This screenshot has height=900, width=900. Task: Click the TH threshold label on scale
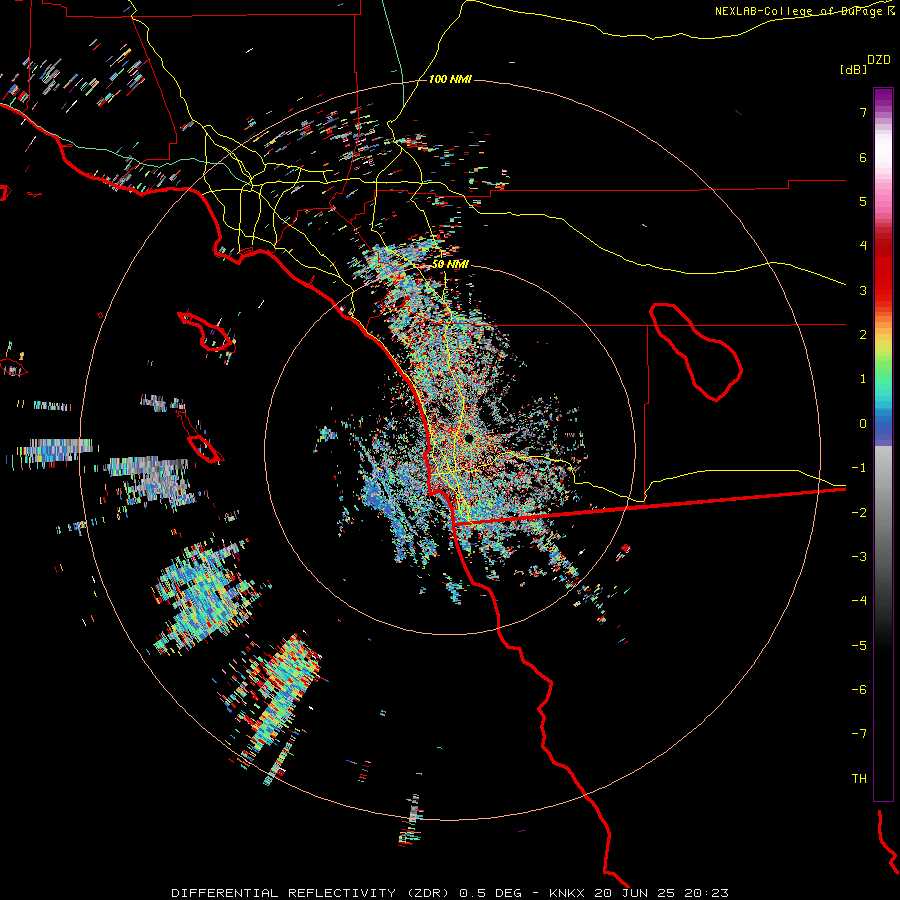pos(859,779)
